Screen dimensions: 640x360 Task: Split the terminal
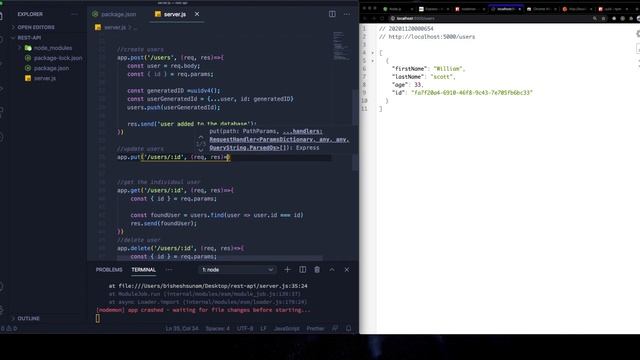pos(302,270)
